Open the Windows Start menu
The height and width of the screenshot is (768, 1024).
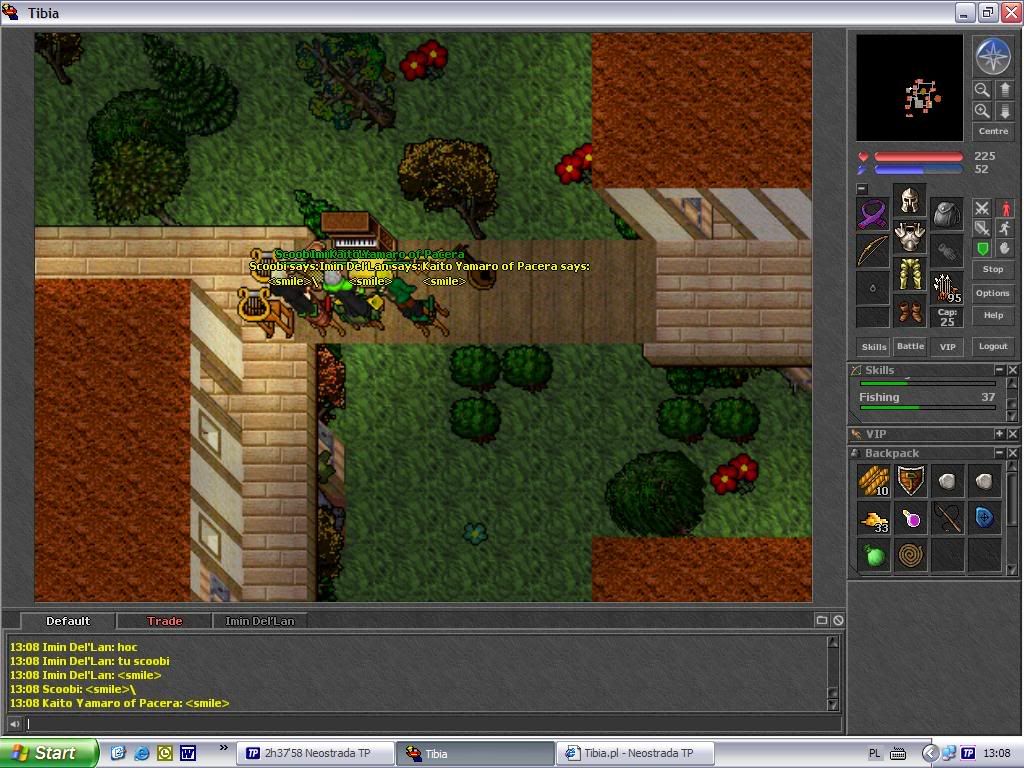tap(49, 753)
